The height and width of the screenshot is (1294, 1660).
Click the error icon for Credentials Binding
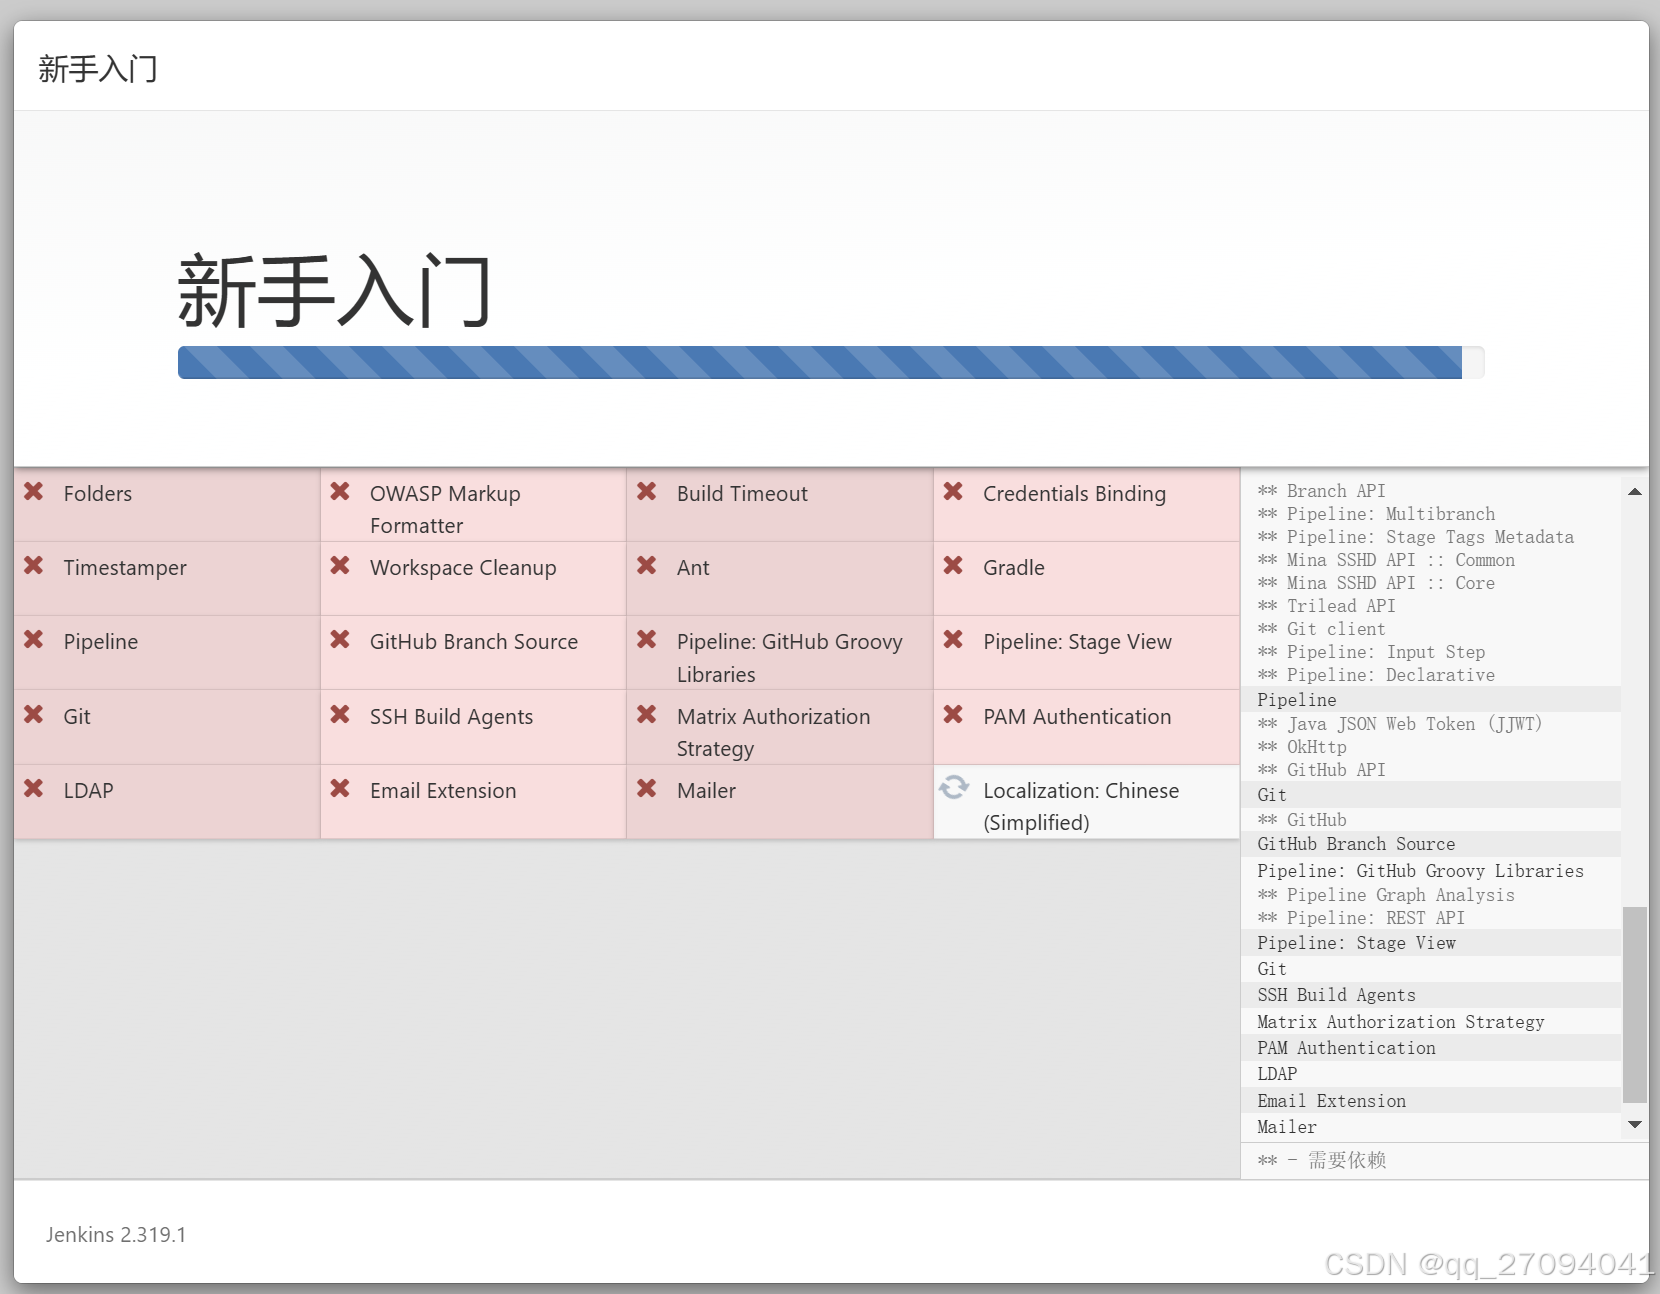point(955,493)
